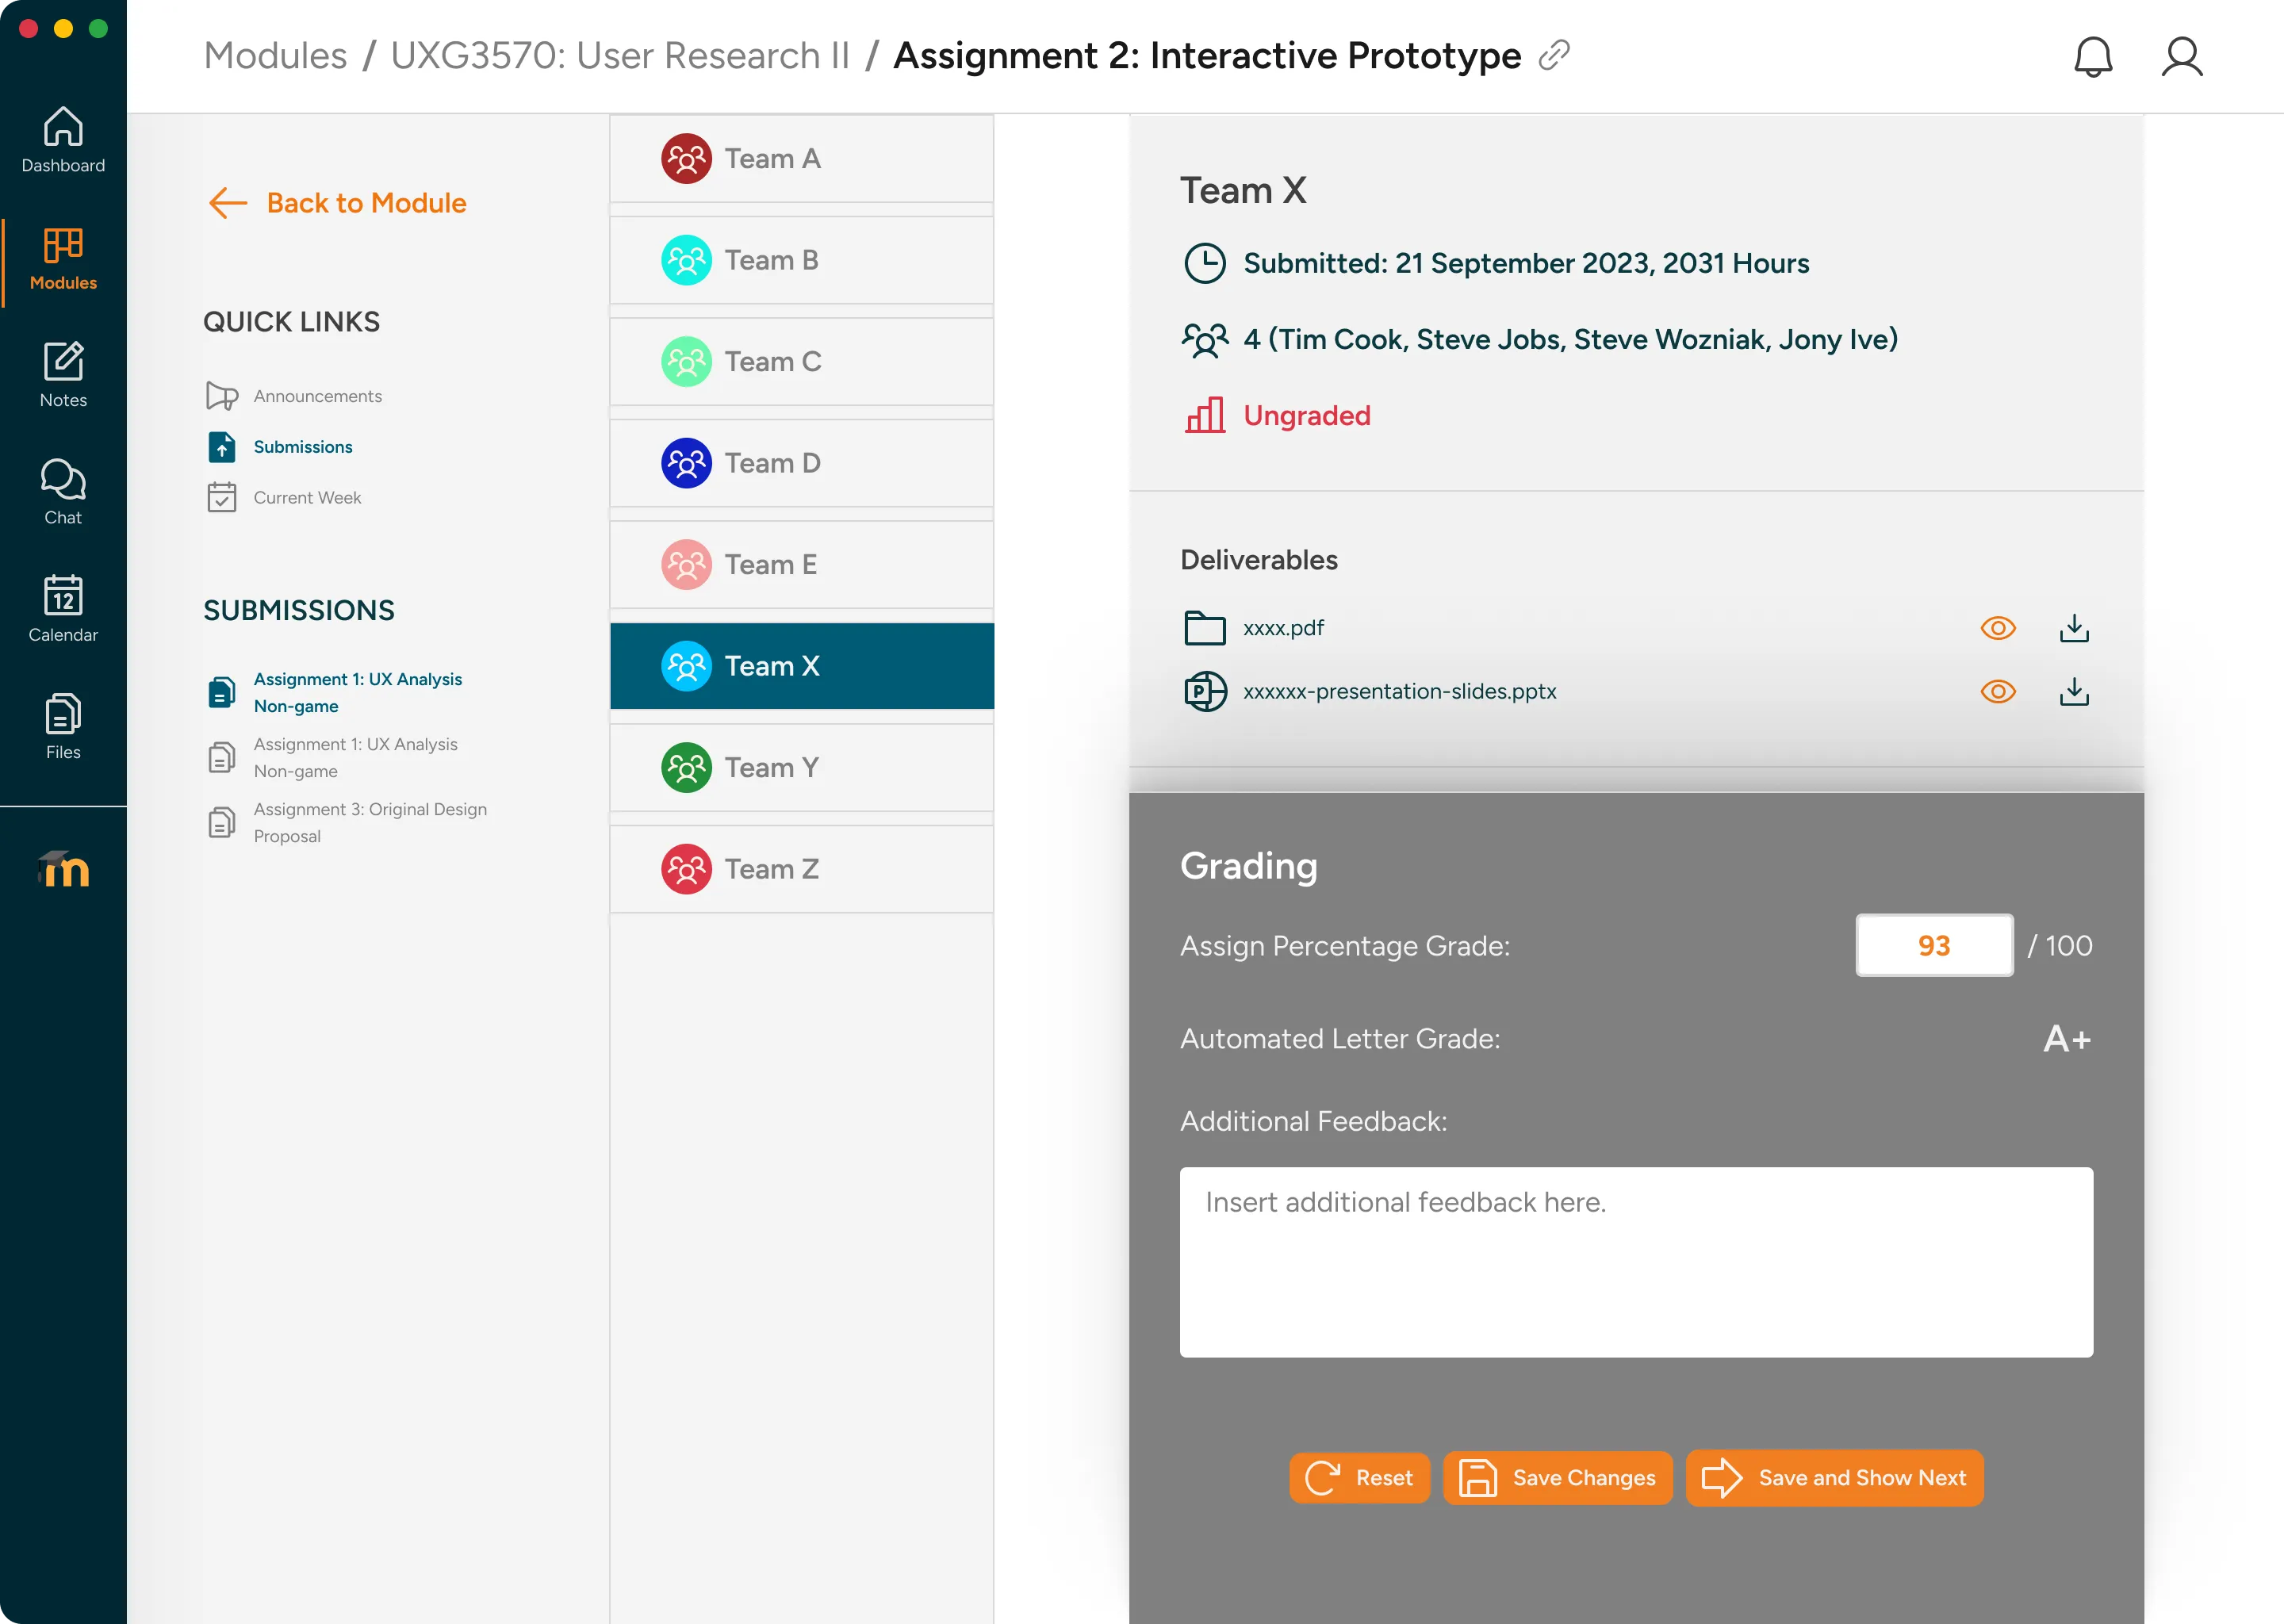
Task: Click the Ungraded status text
Action: click(x=1306, y=415)
